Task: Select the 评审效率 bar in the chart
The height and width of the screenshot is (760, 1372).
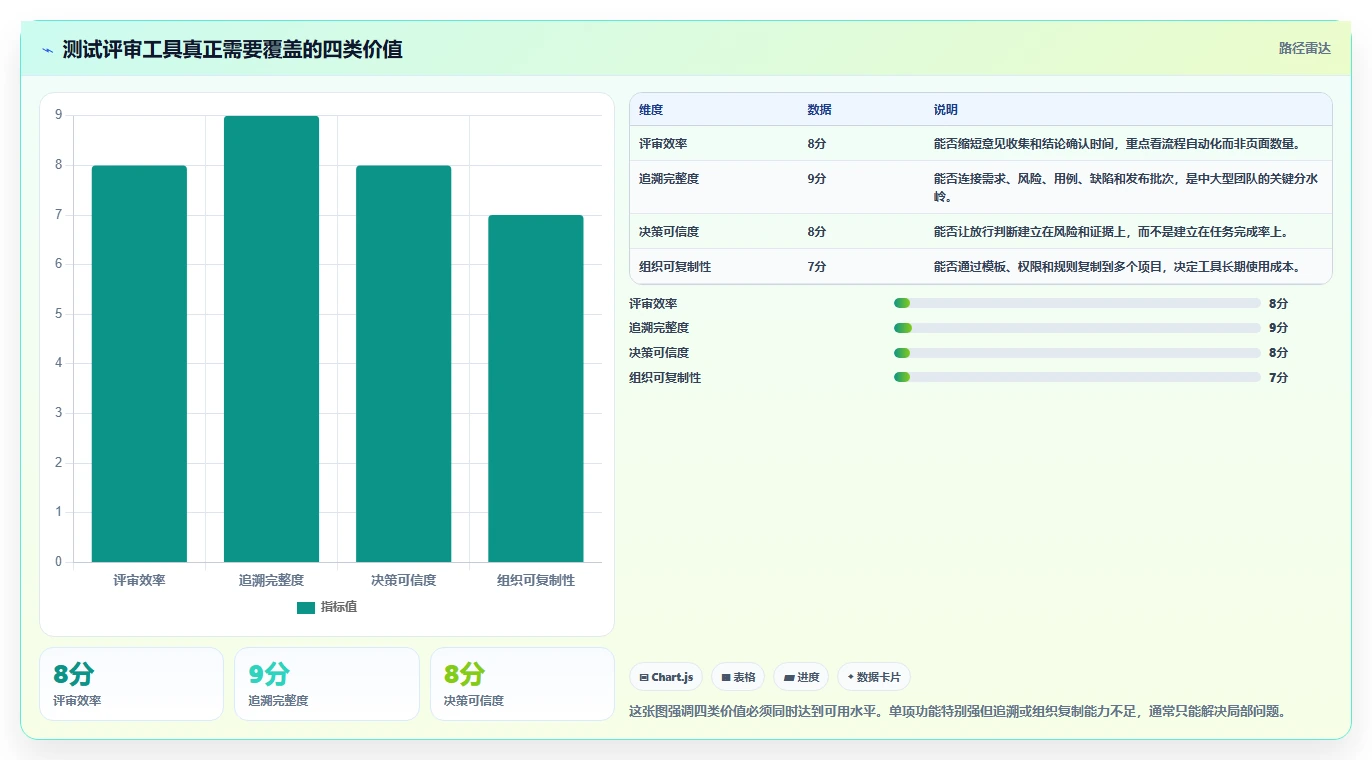Action: pyautogui.click(x=139, y=364)
